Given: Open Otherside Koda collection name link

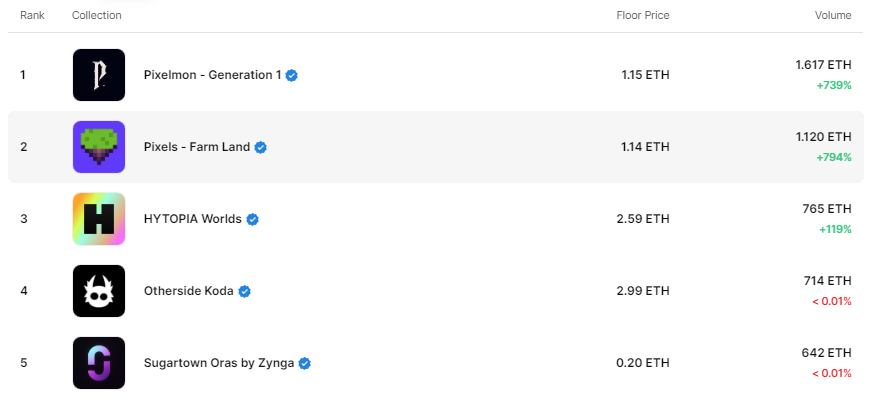Looking at the screenshot, I should coord(189,291).
